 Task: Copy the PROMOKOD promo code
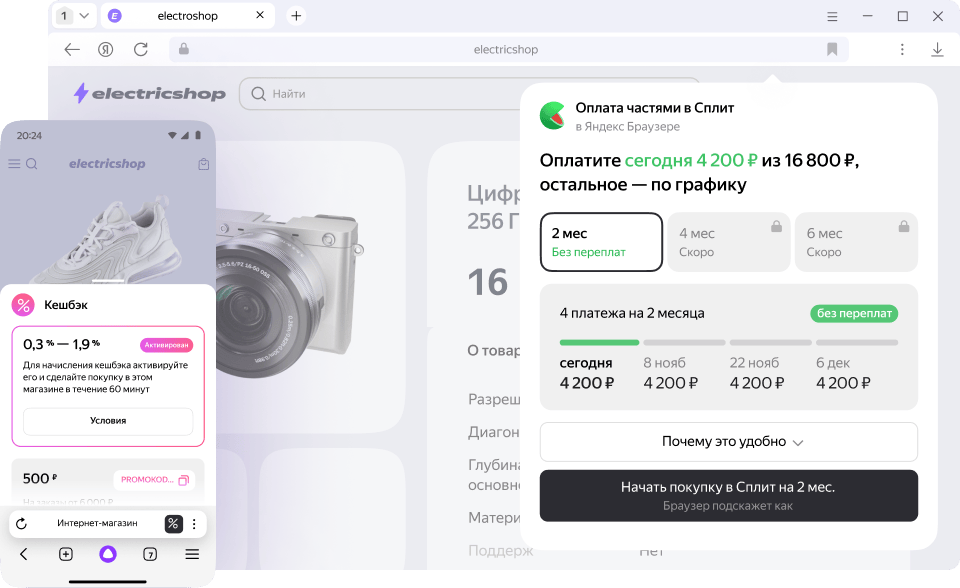click(154, 480)
